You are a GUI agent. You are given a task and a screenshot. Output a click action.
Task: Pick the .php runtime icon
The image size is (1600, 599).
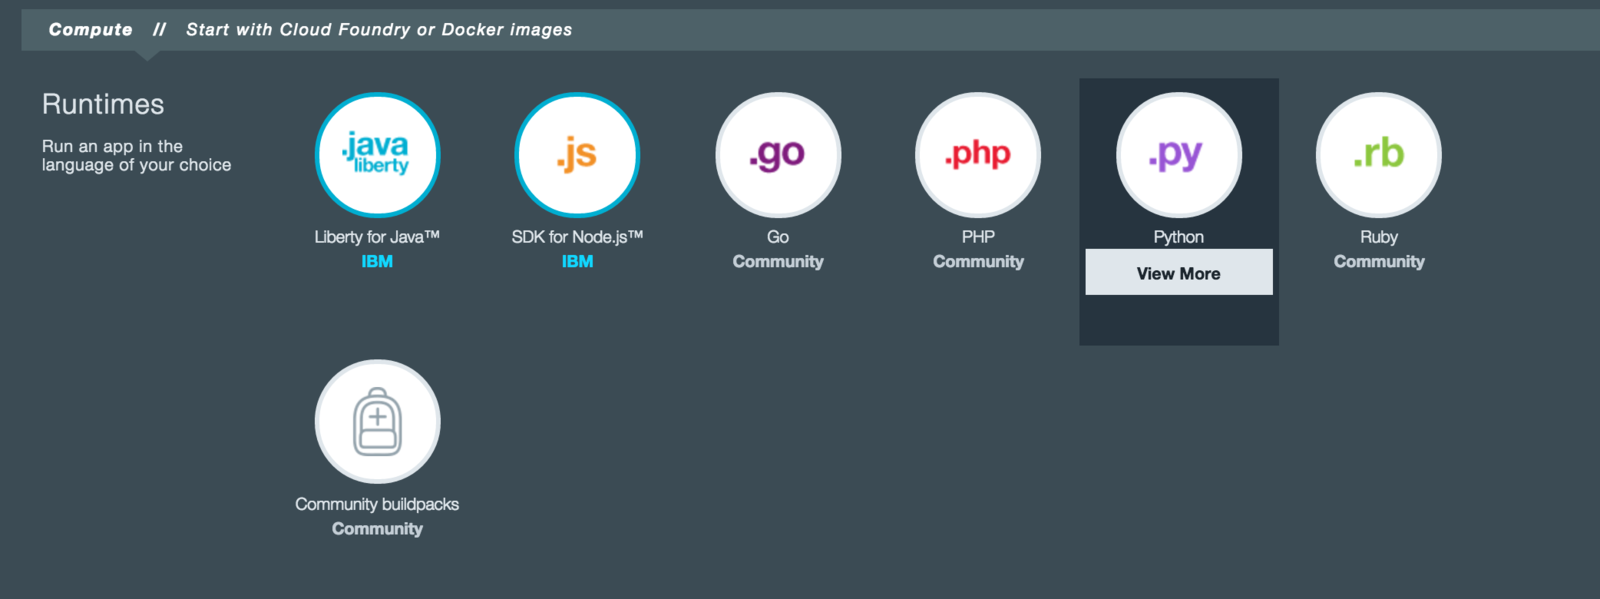[x=978, y=155]
